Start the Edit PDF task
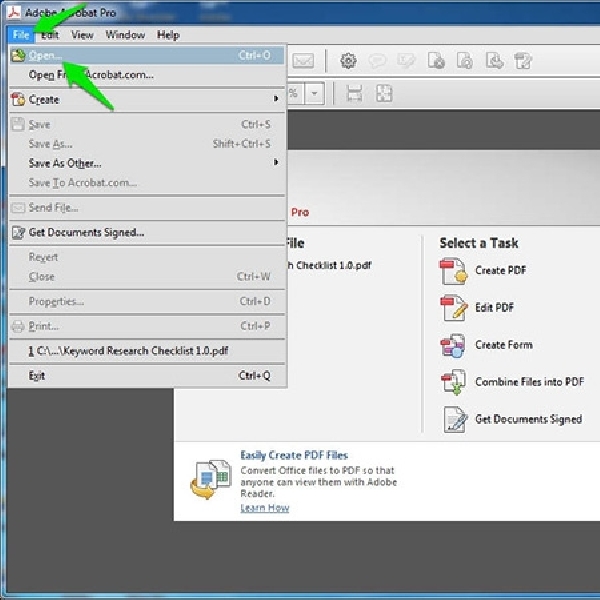This screenshot has height=600, width=600. point(477,308)
